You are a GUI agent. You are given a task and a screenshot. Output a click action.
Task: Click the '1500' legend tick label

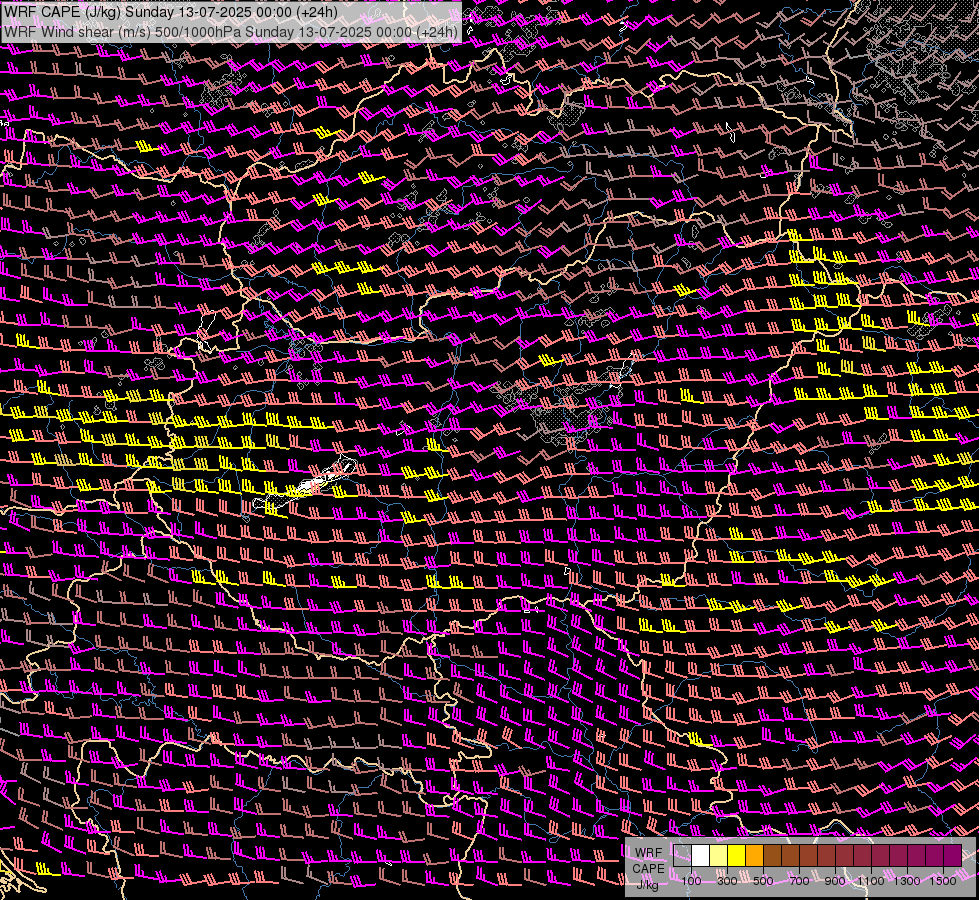(x=943, y=881)
